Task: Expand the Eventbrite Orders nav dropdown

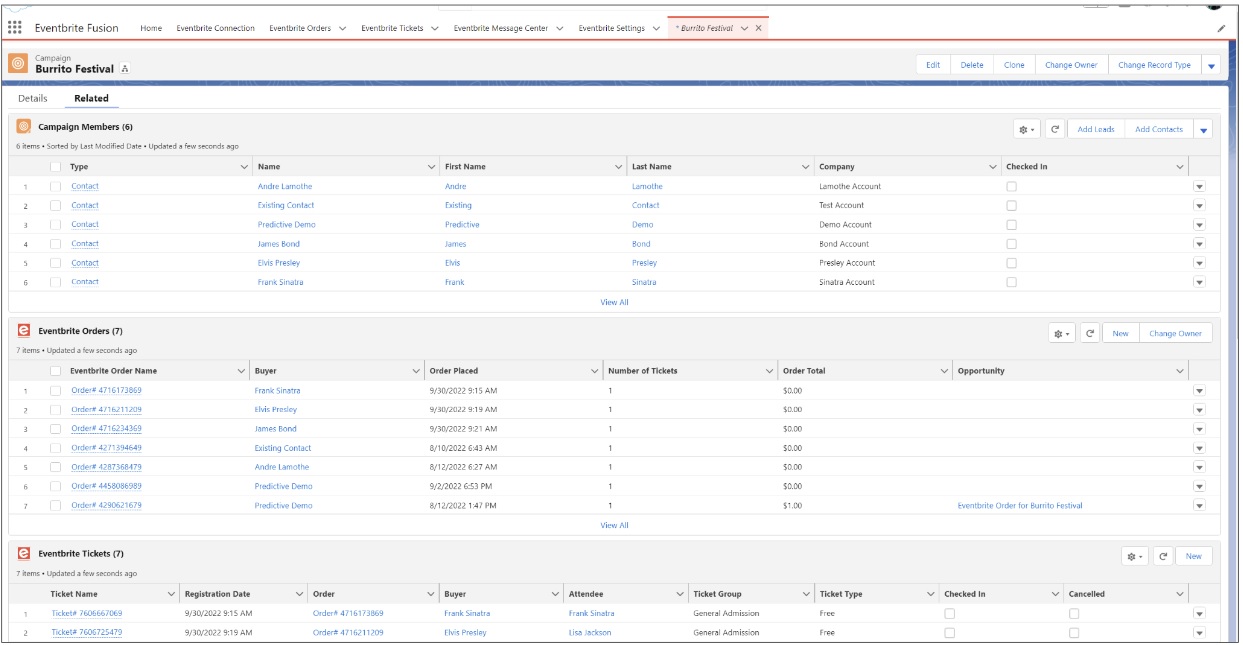Action: (x=342, y=28)
